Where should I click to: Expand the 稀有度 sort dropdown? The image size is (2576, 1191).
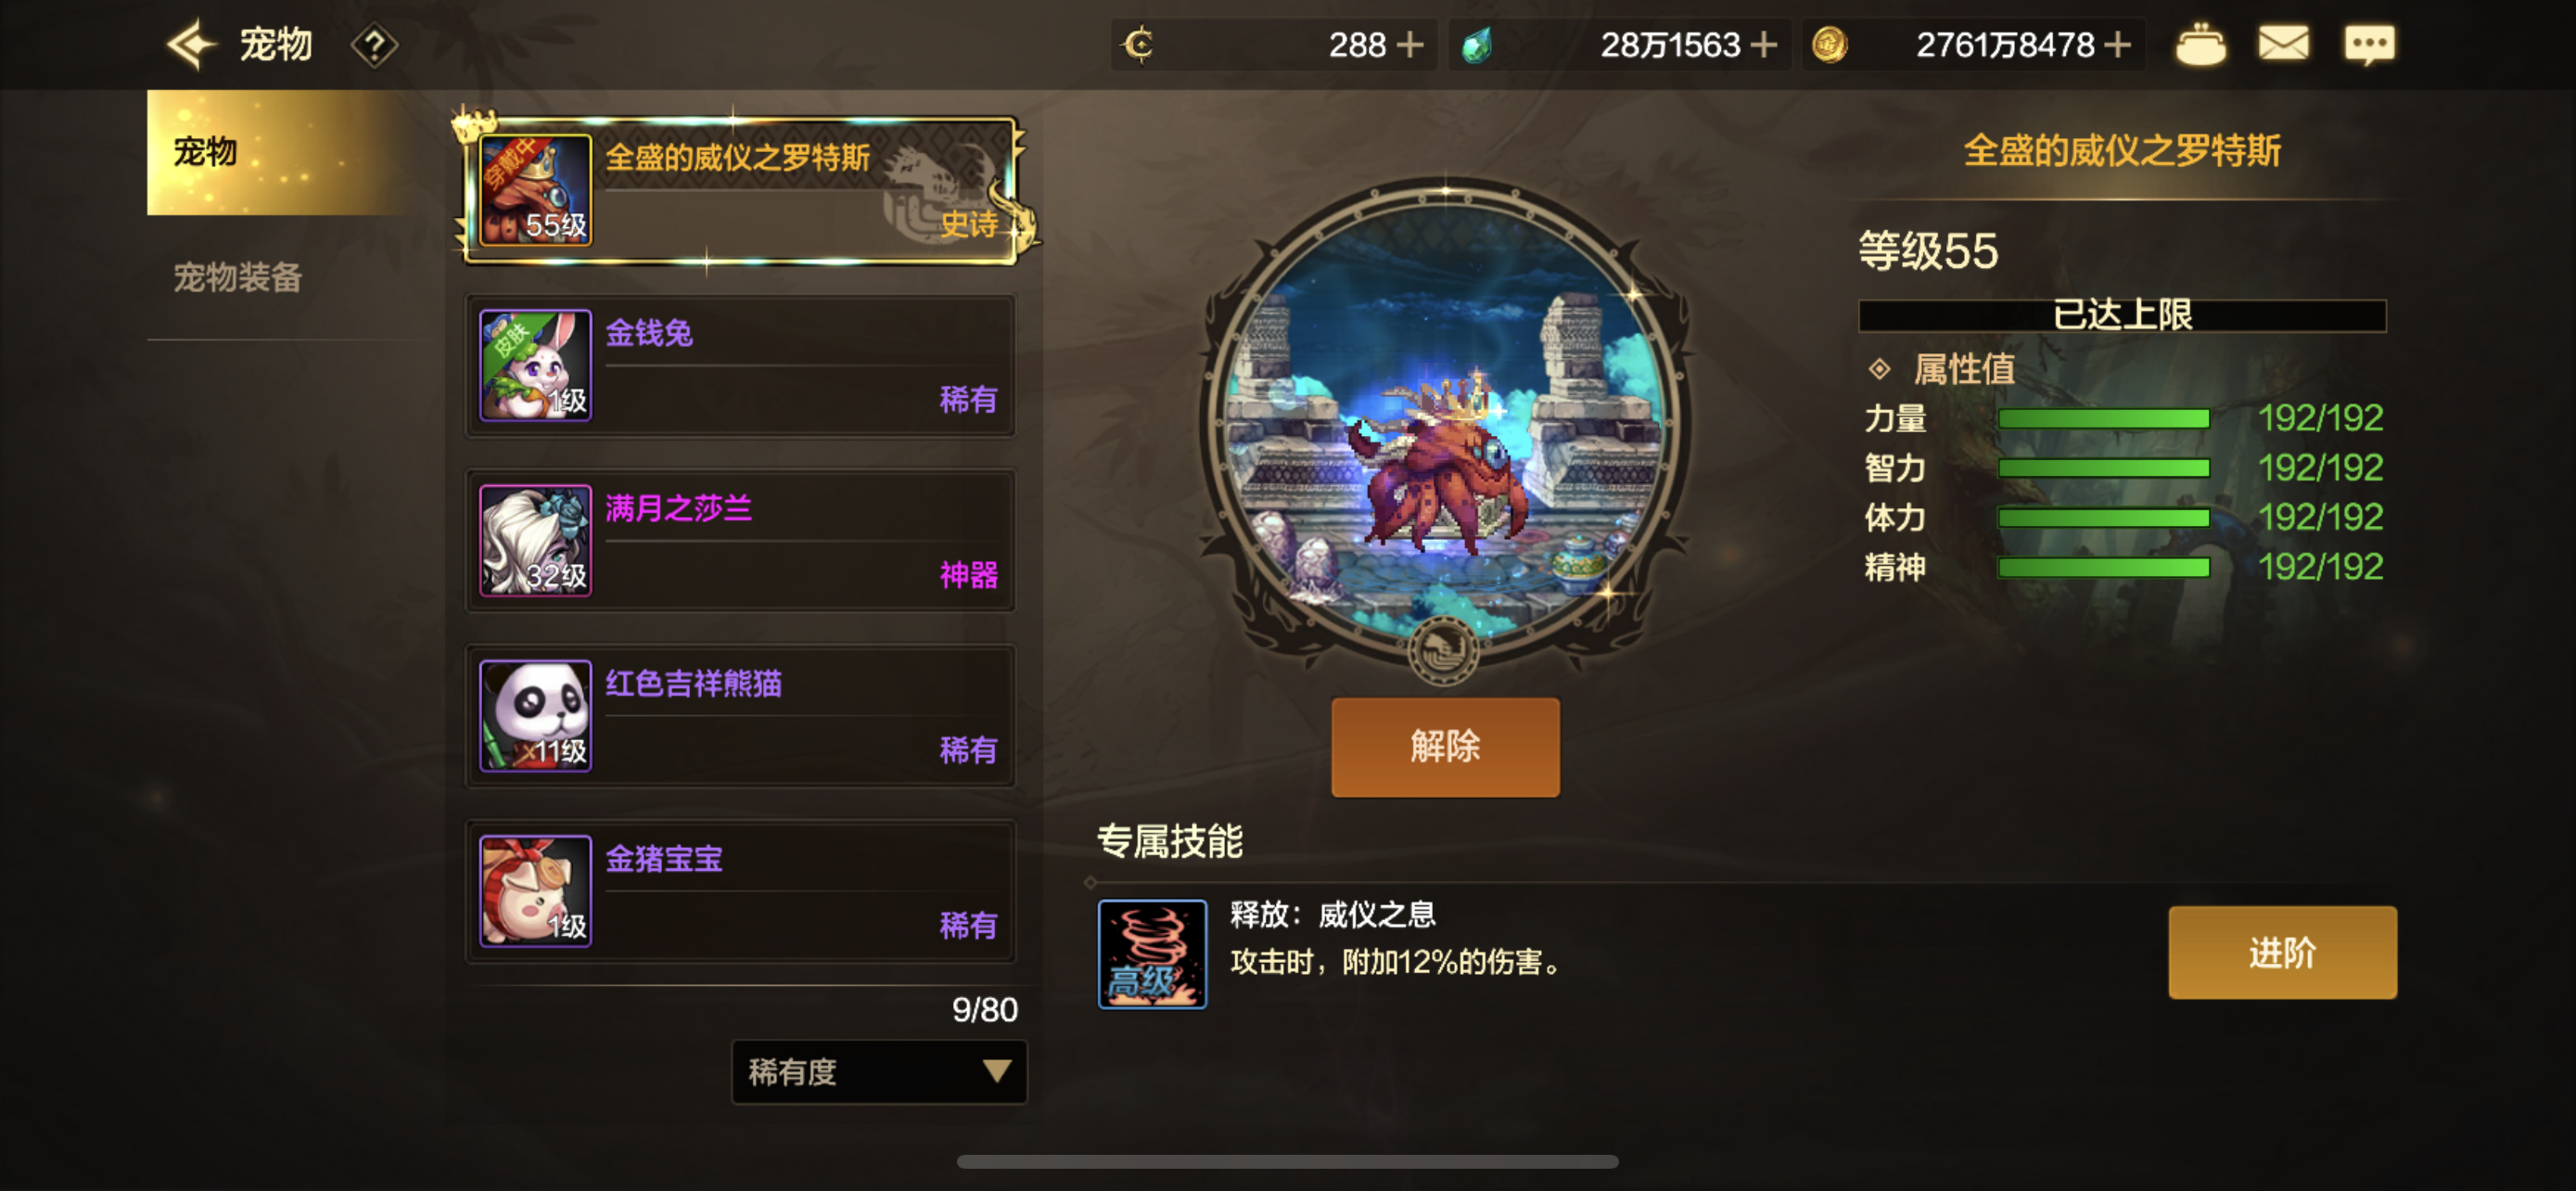click(x=879, y=1072)
